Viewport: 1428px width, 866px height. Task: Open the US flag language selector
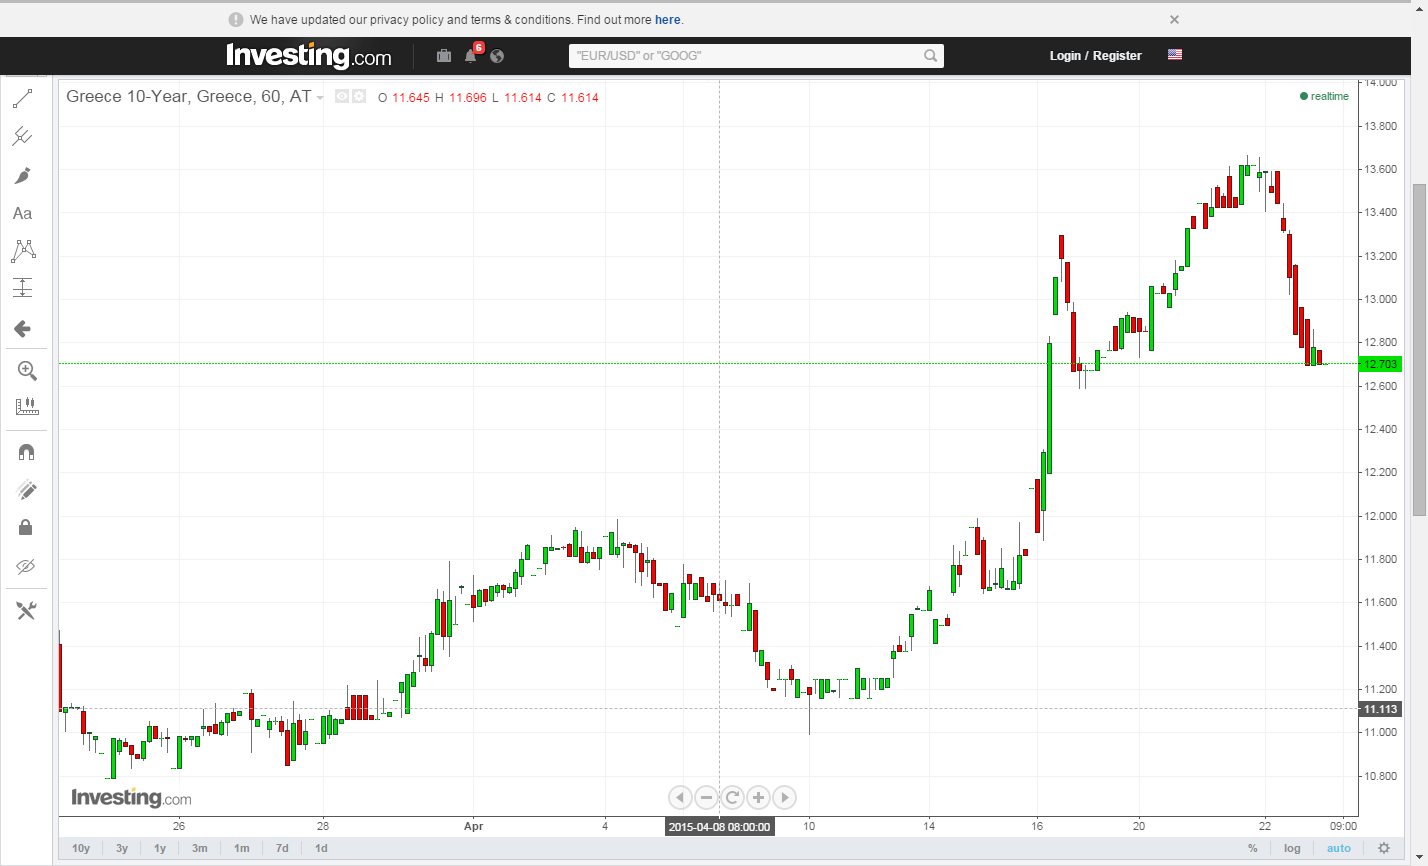coord(1175,55)
